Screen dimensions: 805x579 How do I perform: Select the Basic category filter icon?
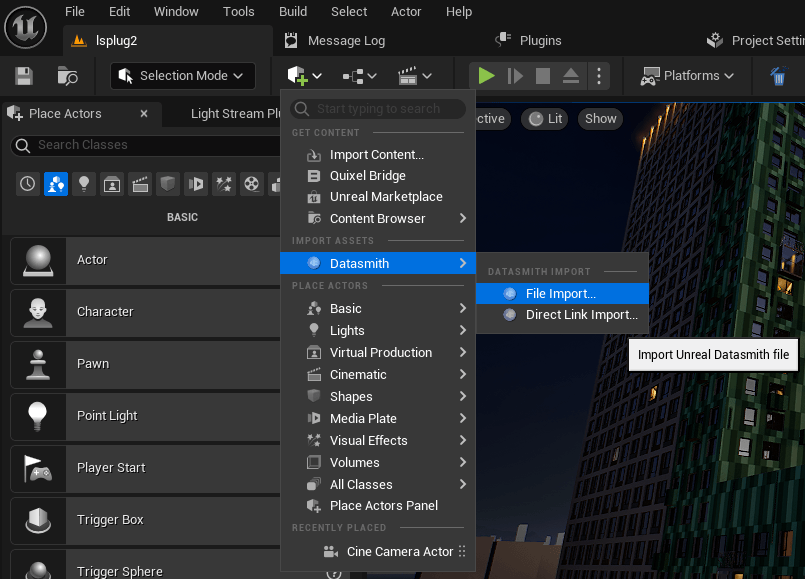[x=55, y=184]
